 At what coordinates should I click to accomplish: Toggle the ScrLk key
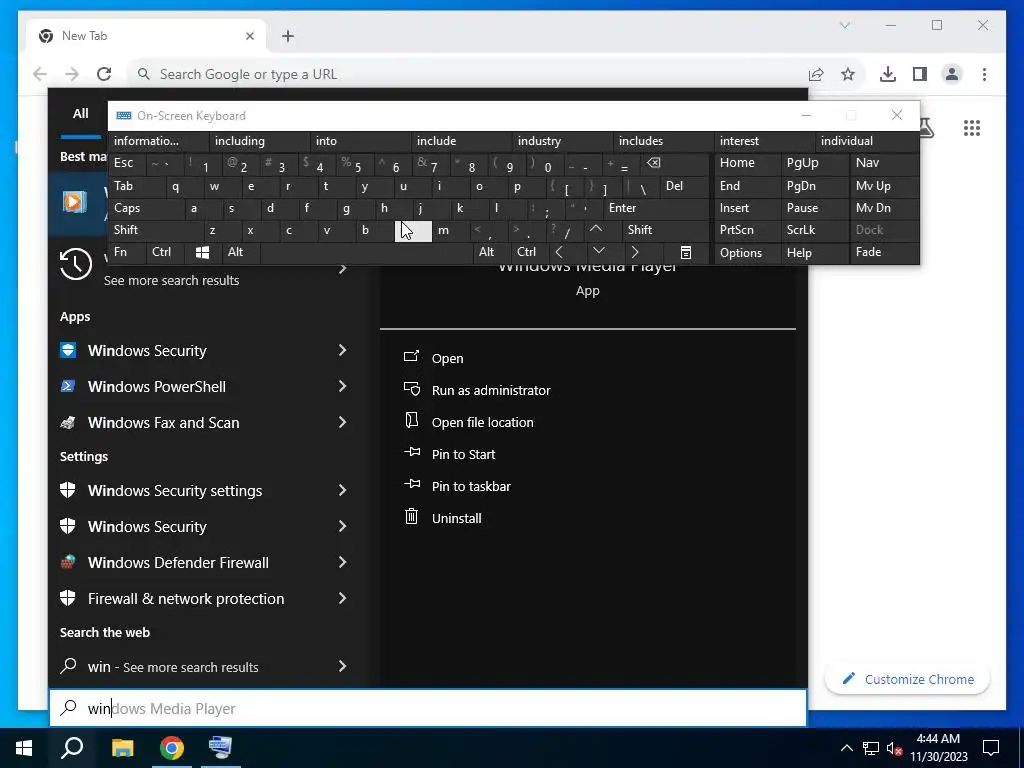tap(814, 230)
